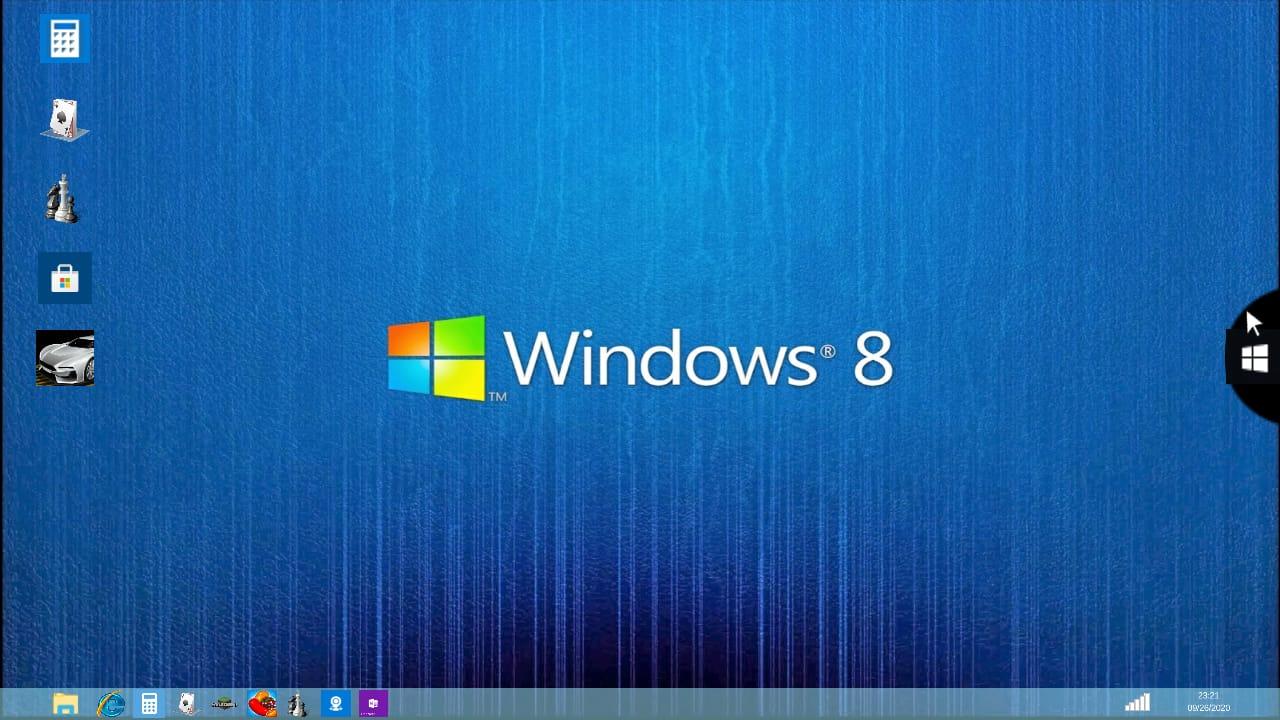The height and width of the screenshot is (720, 1280).
Task: Open File Explorer from the taskbar
Action: (65, 704)
